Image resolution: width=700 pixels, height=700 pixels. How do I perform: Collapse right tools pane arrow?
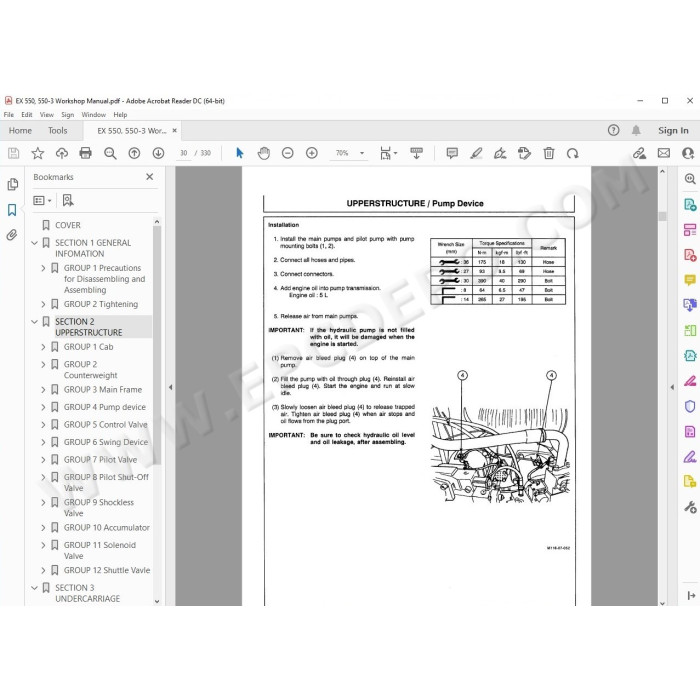click(x=672, y=388)
